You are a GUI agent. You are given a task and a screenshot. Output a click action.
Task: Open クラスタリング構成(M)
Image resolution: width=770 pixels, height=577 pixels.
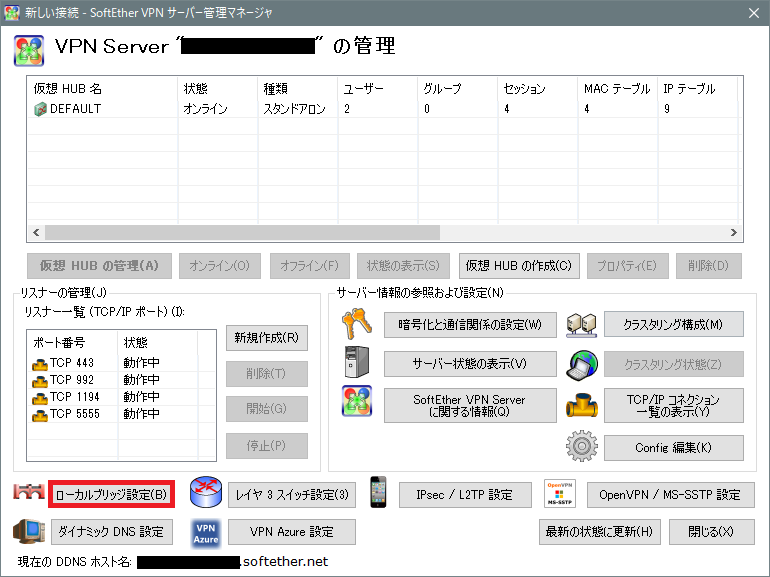point(673,325)
